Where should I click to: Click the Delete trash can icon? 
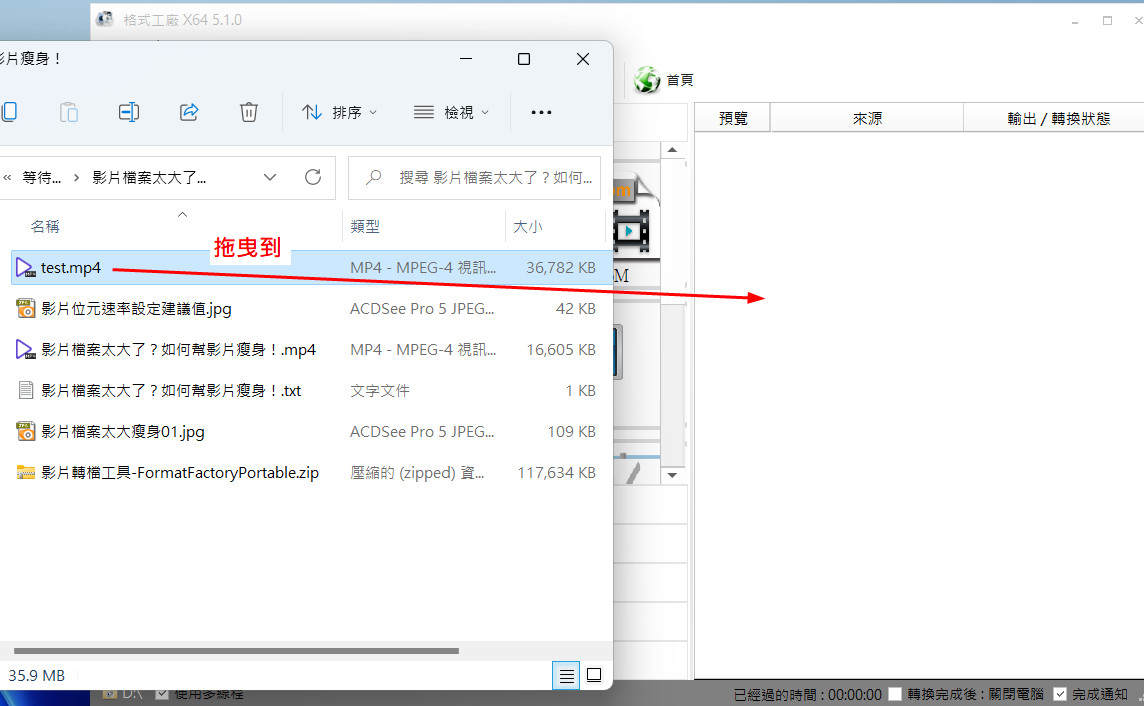[x=249, y=112]
